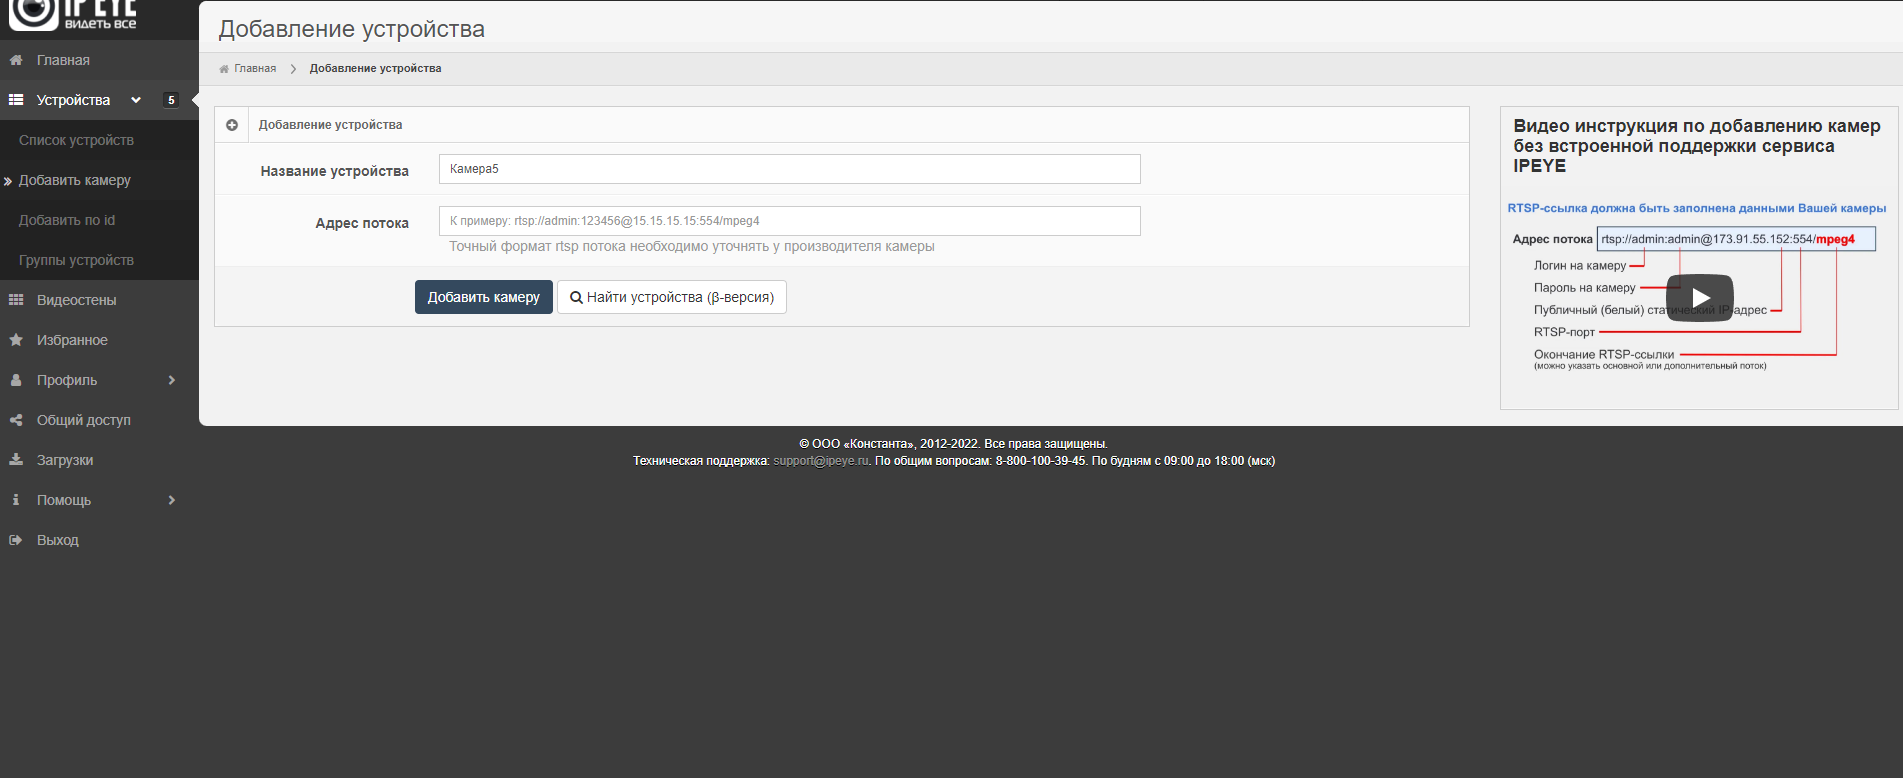Click the rtsp format hint text
The width and height of the screenshot is (1903, 778).
[x=692, y=247]
